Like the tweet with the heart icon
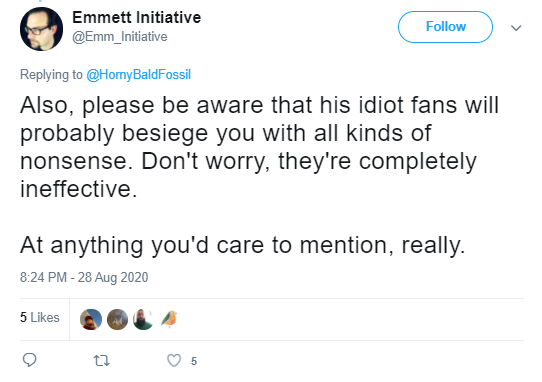This screenshot has width=542, height=382. pos(174,361)
